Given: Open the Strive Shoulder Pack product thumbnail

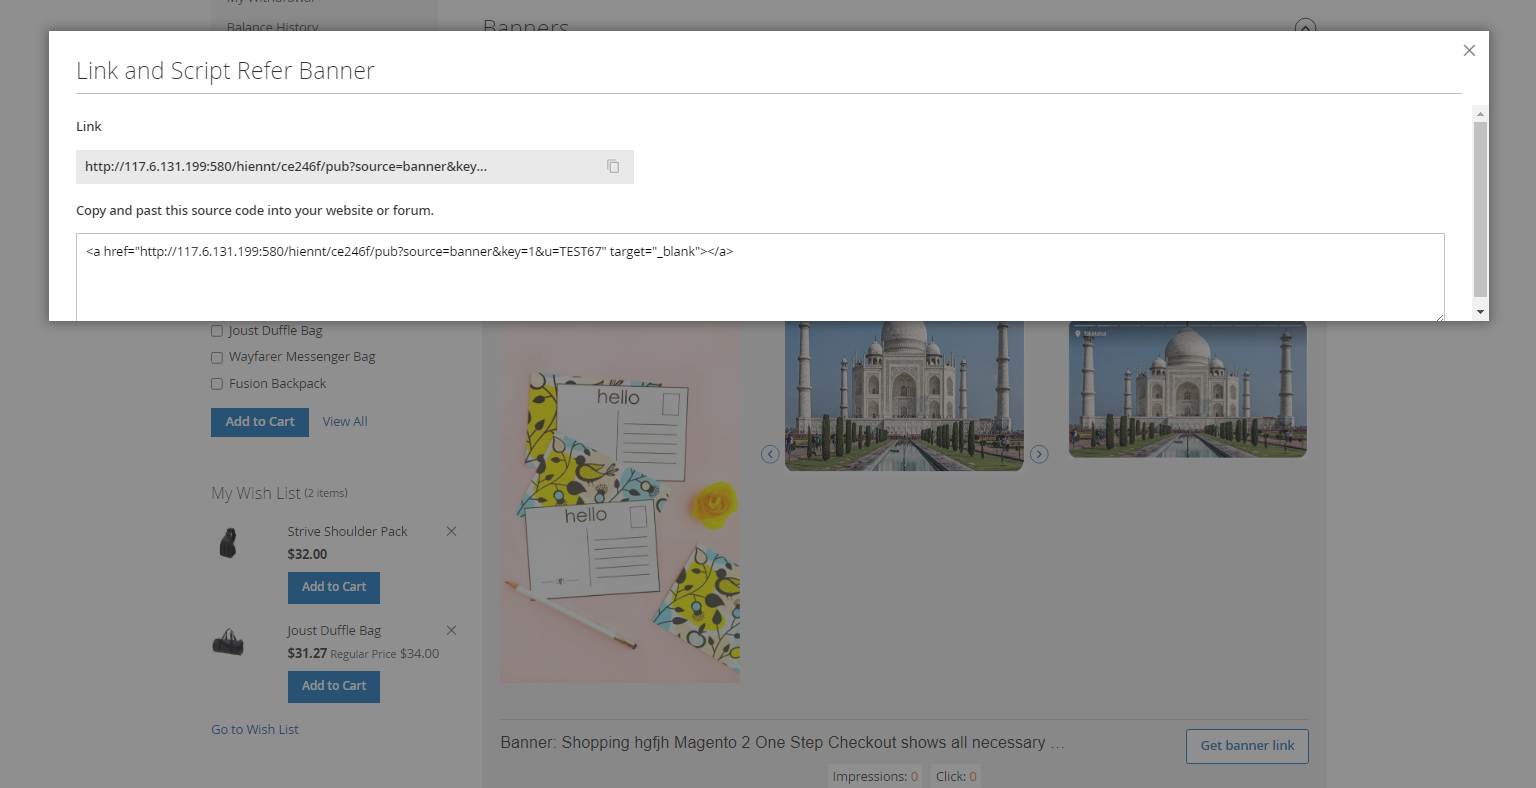Looking at the screenshot, I should tap(229, 543).
